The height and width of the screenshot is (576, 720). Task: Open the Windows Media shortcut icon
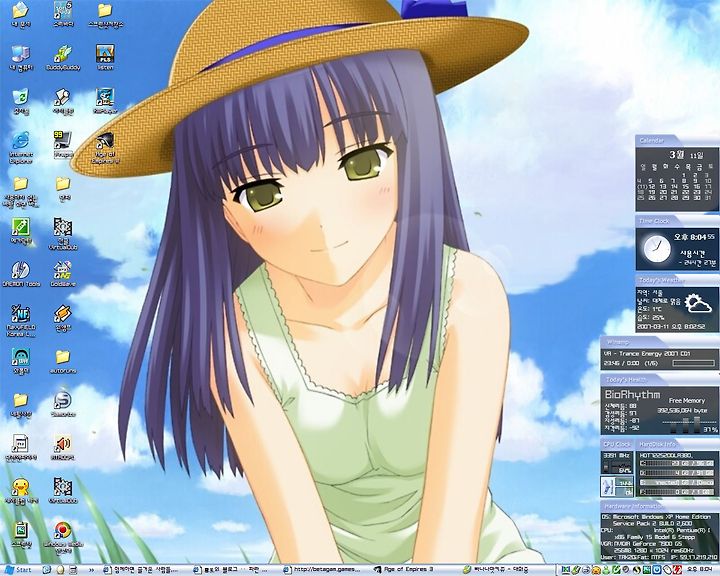(63, 537)
